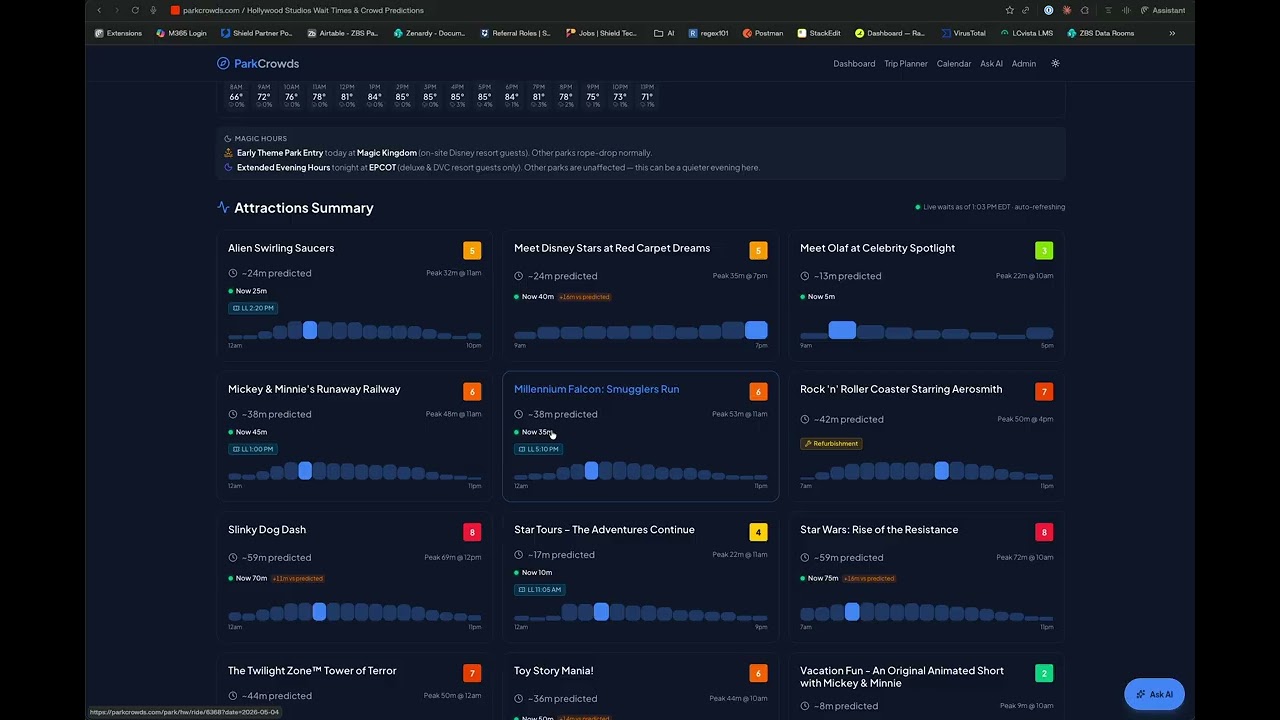Open the Dashboard — Ra... bookmark

coord(889,33)
